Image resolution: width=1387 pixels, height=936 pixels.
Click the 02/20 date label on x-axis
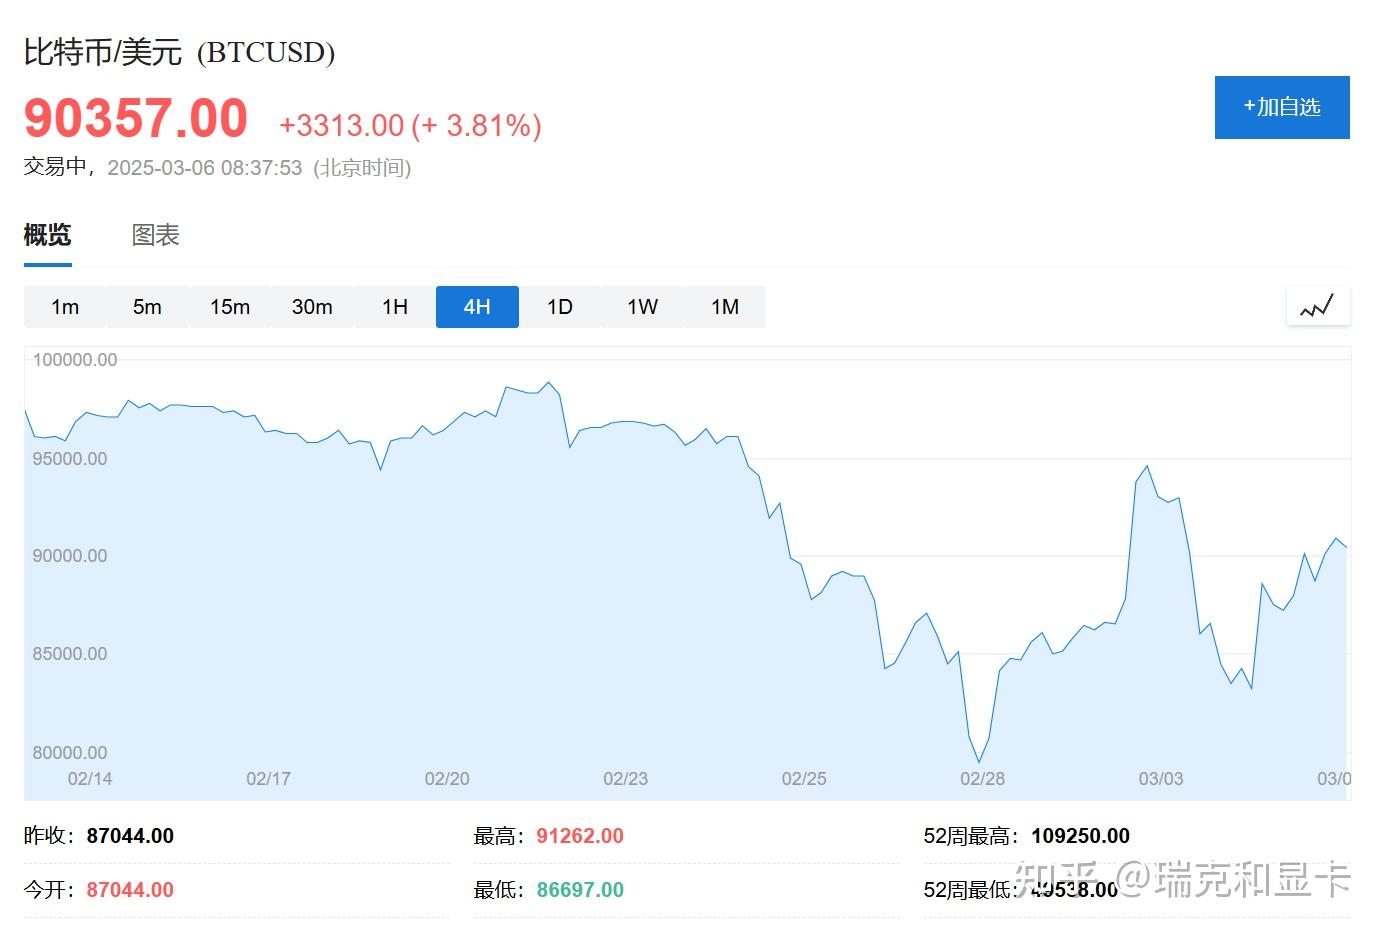point(447,779)
